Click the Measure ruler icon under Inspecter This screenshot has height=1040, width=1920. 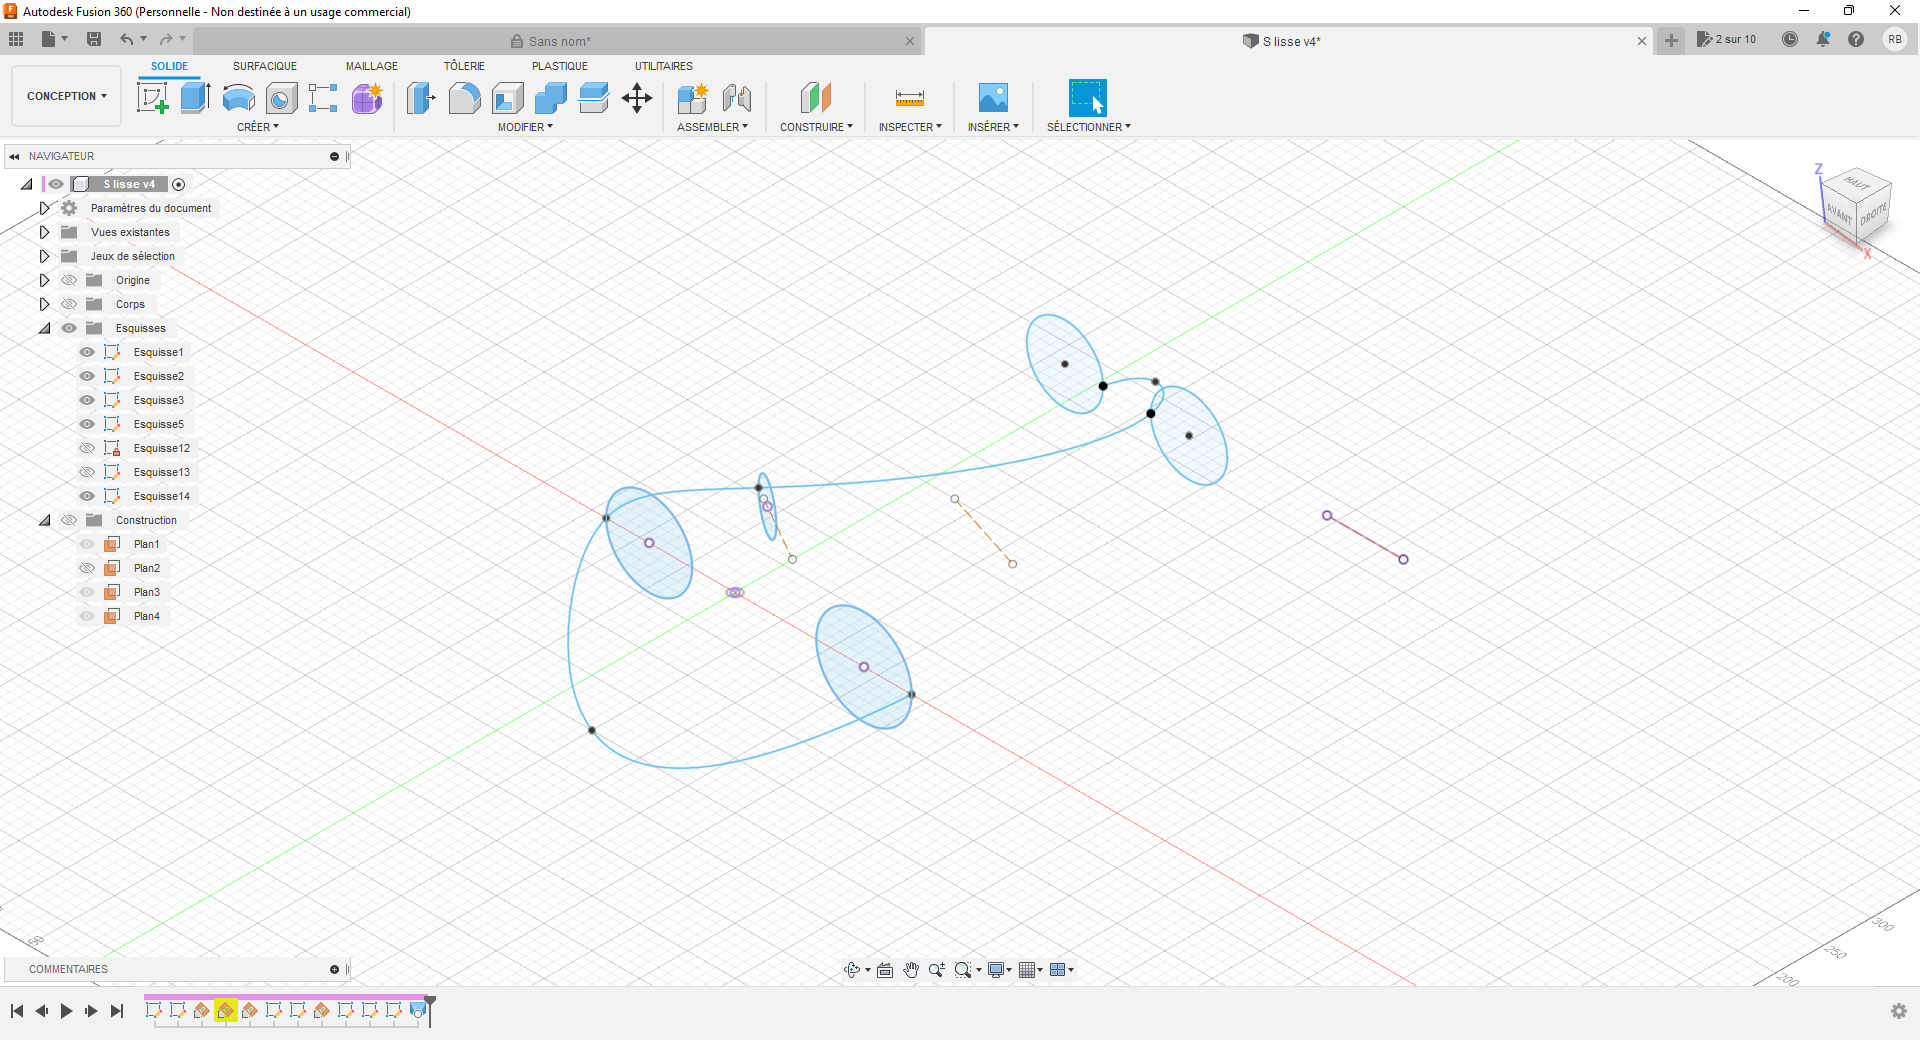[909, 98]
